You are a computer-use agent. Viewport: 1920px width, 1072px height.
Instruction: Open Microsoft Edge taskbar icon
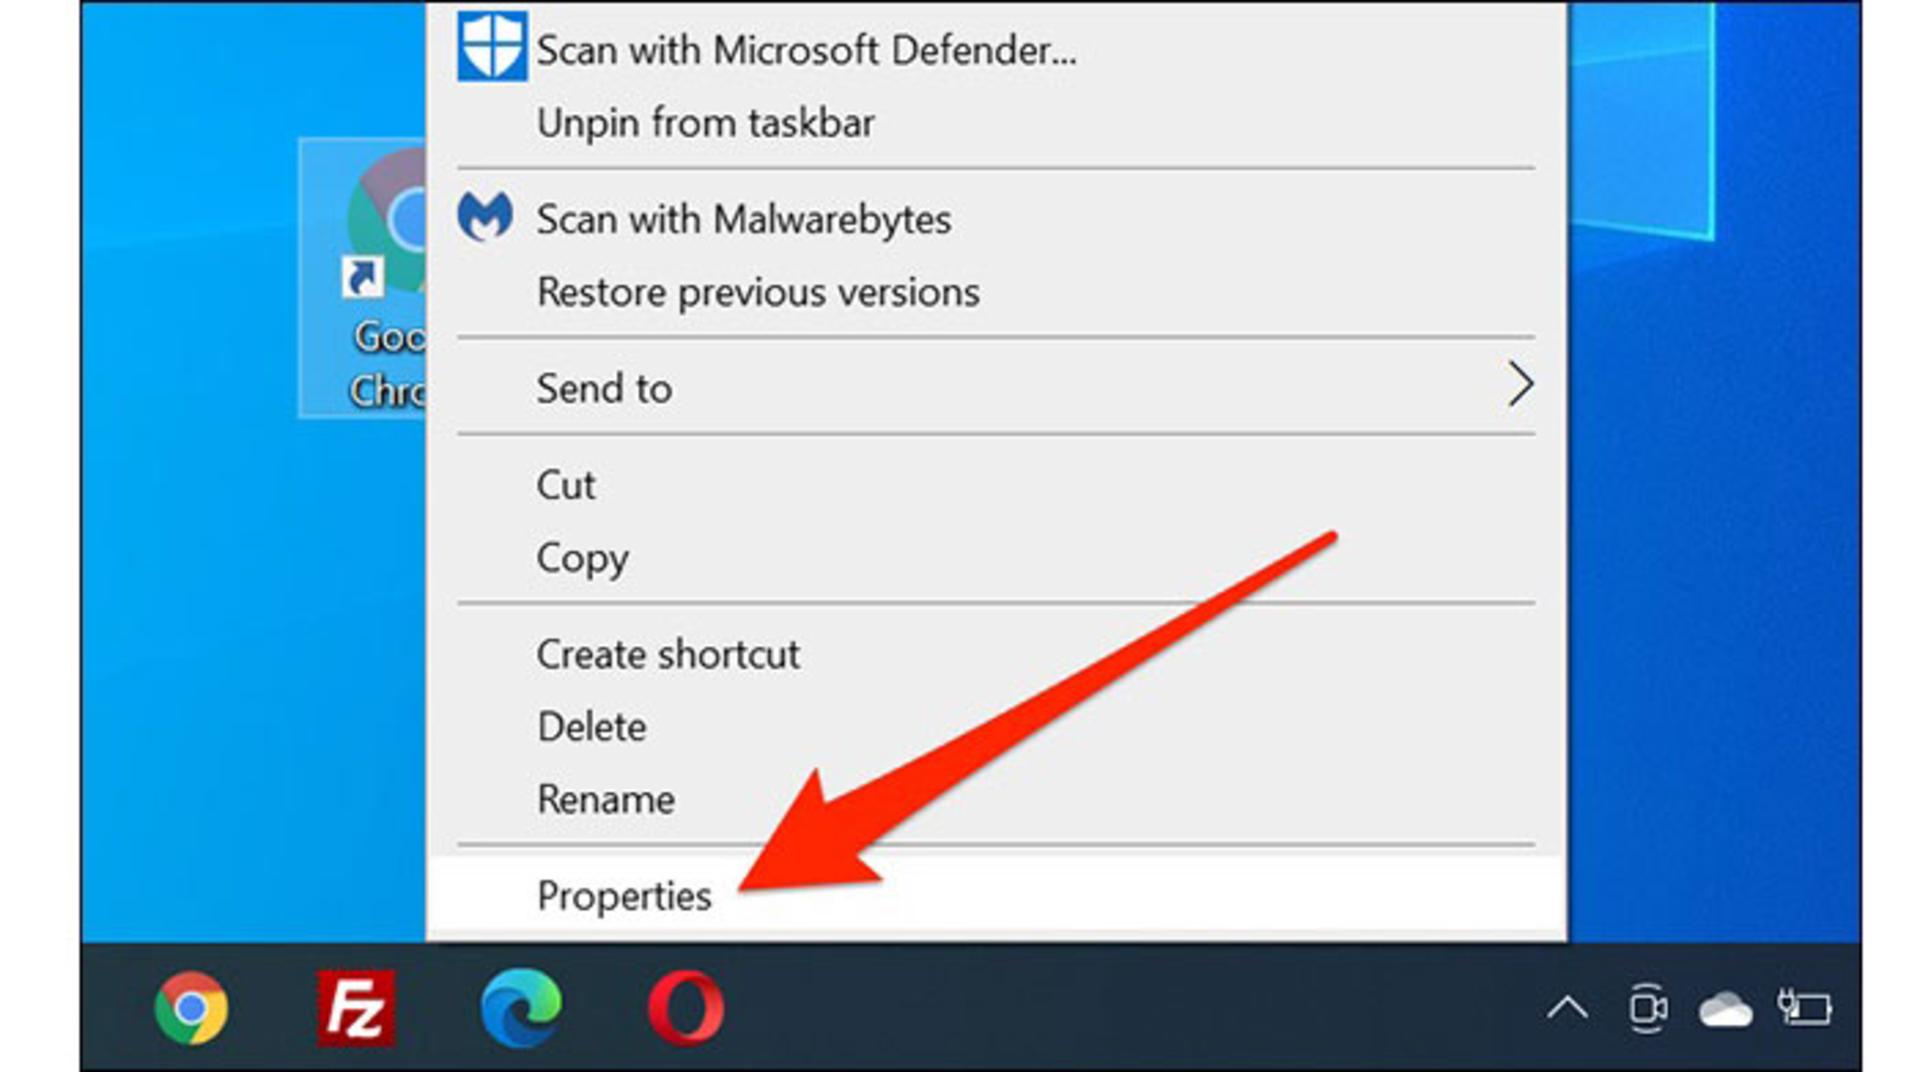pyautogui.click(x=520, y=1008)
